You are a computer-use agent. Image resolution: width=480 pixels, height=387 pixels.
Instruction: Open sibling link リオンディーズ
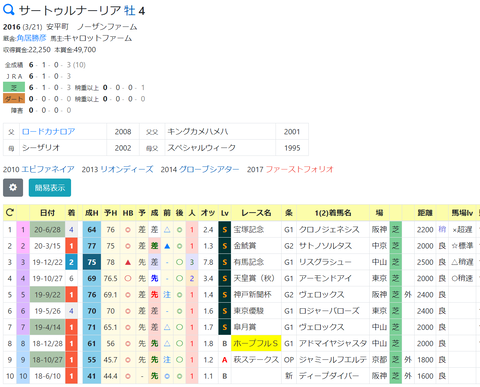(x=127, y=169)
